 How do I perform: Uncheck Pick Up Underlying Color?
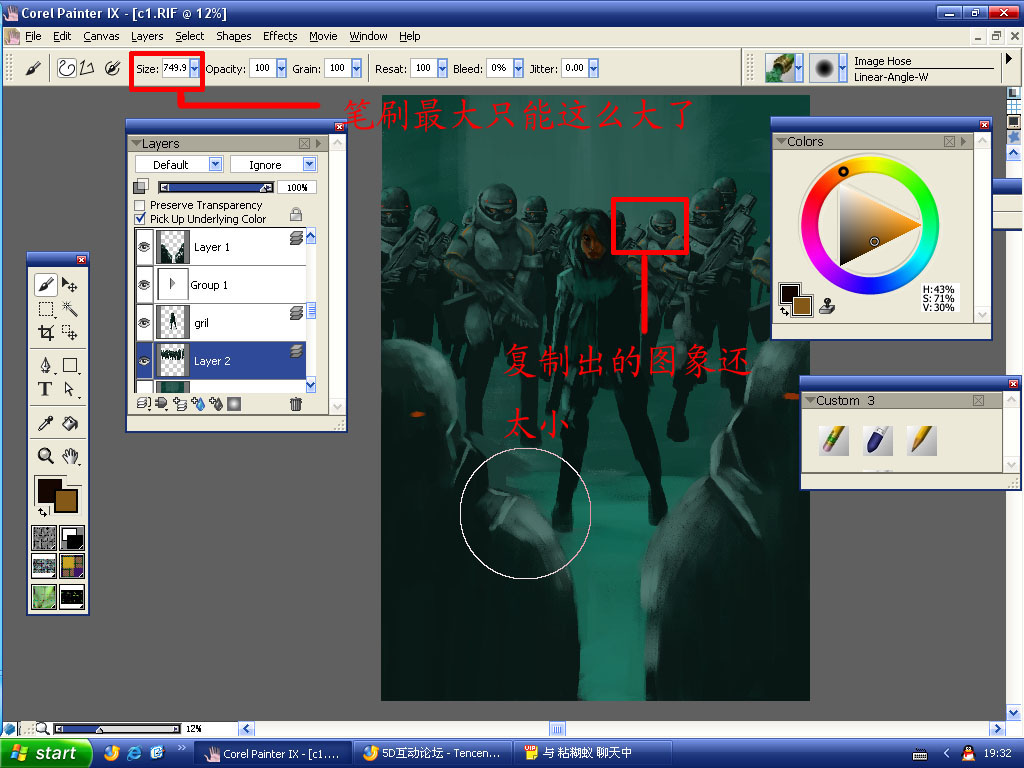(140, 219)
